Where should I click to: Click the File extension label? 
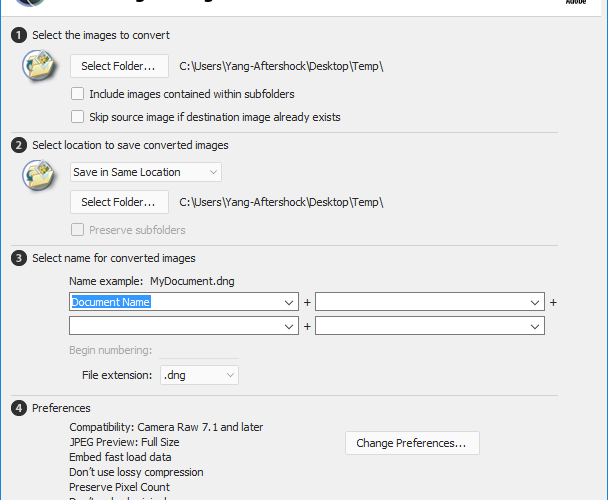click(117, 375)
